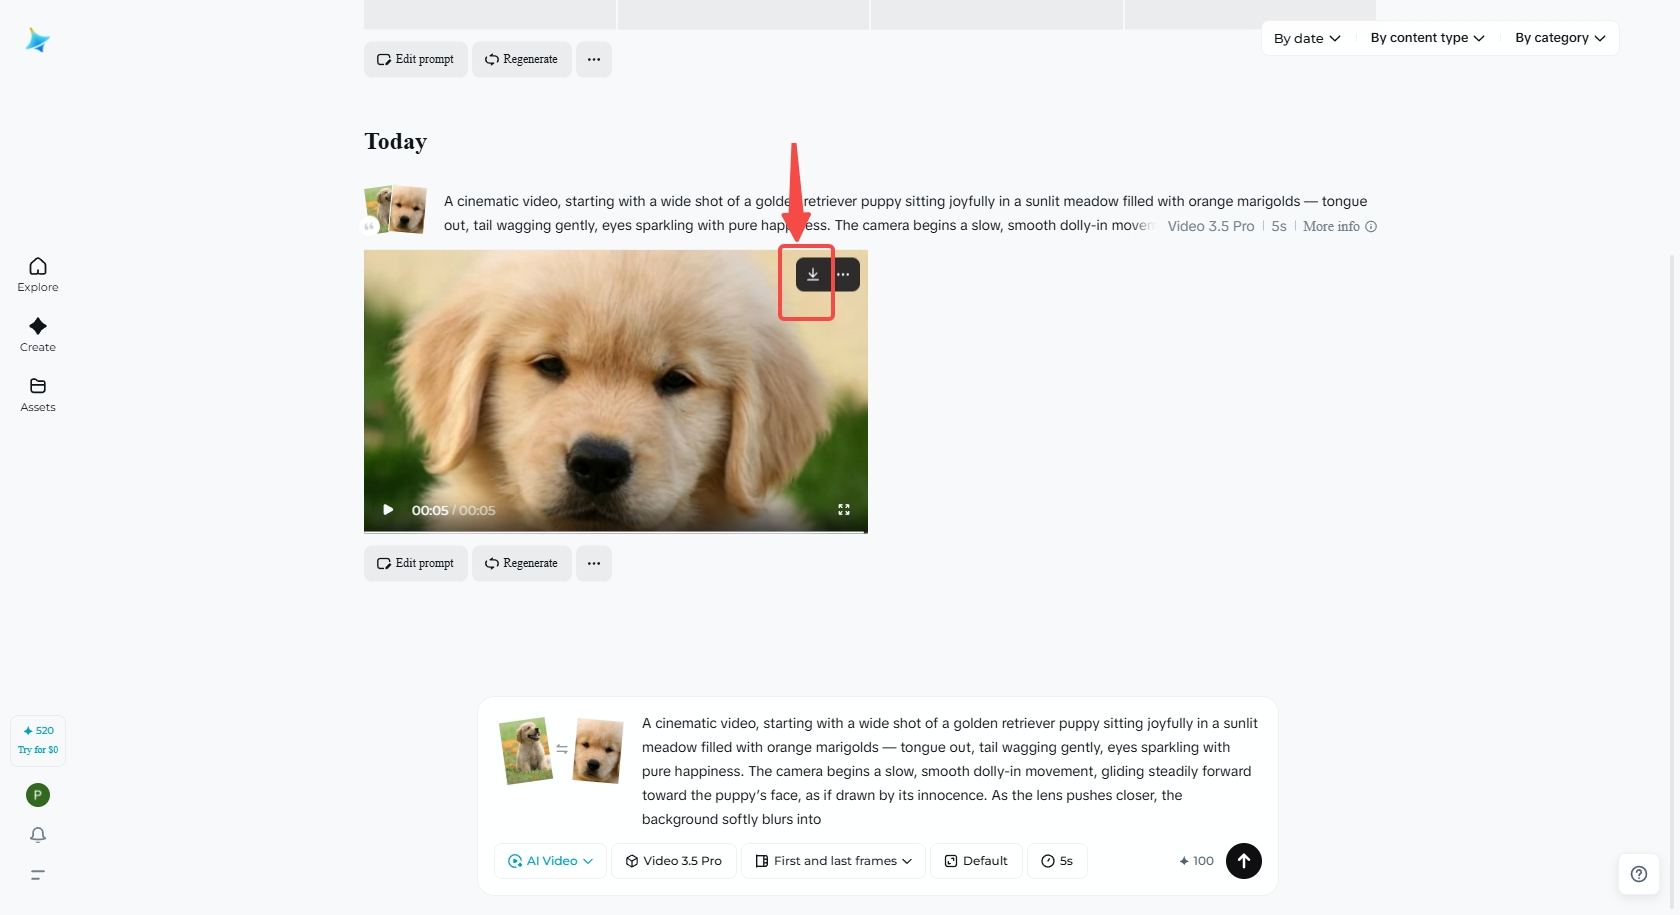The width and height of the screenshot is (1680, 915).
Task: Seek on the video progress bar
Action: pyautogui.click(x=616, y=531)
